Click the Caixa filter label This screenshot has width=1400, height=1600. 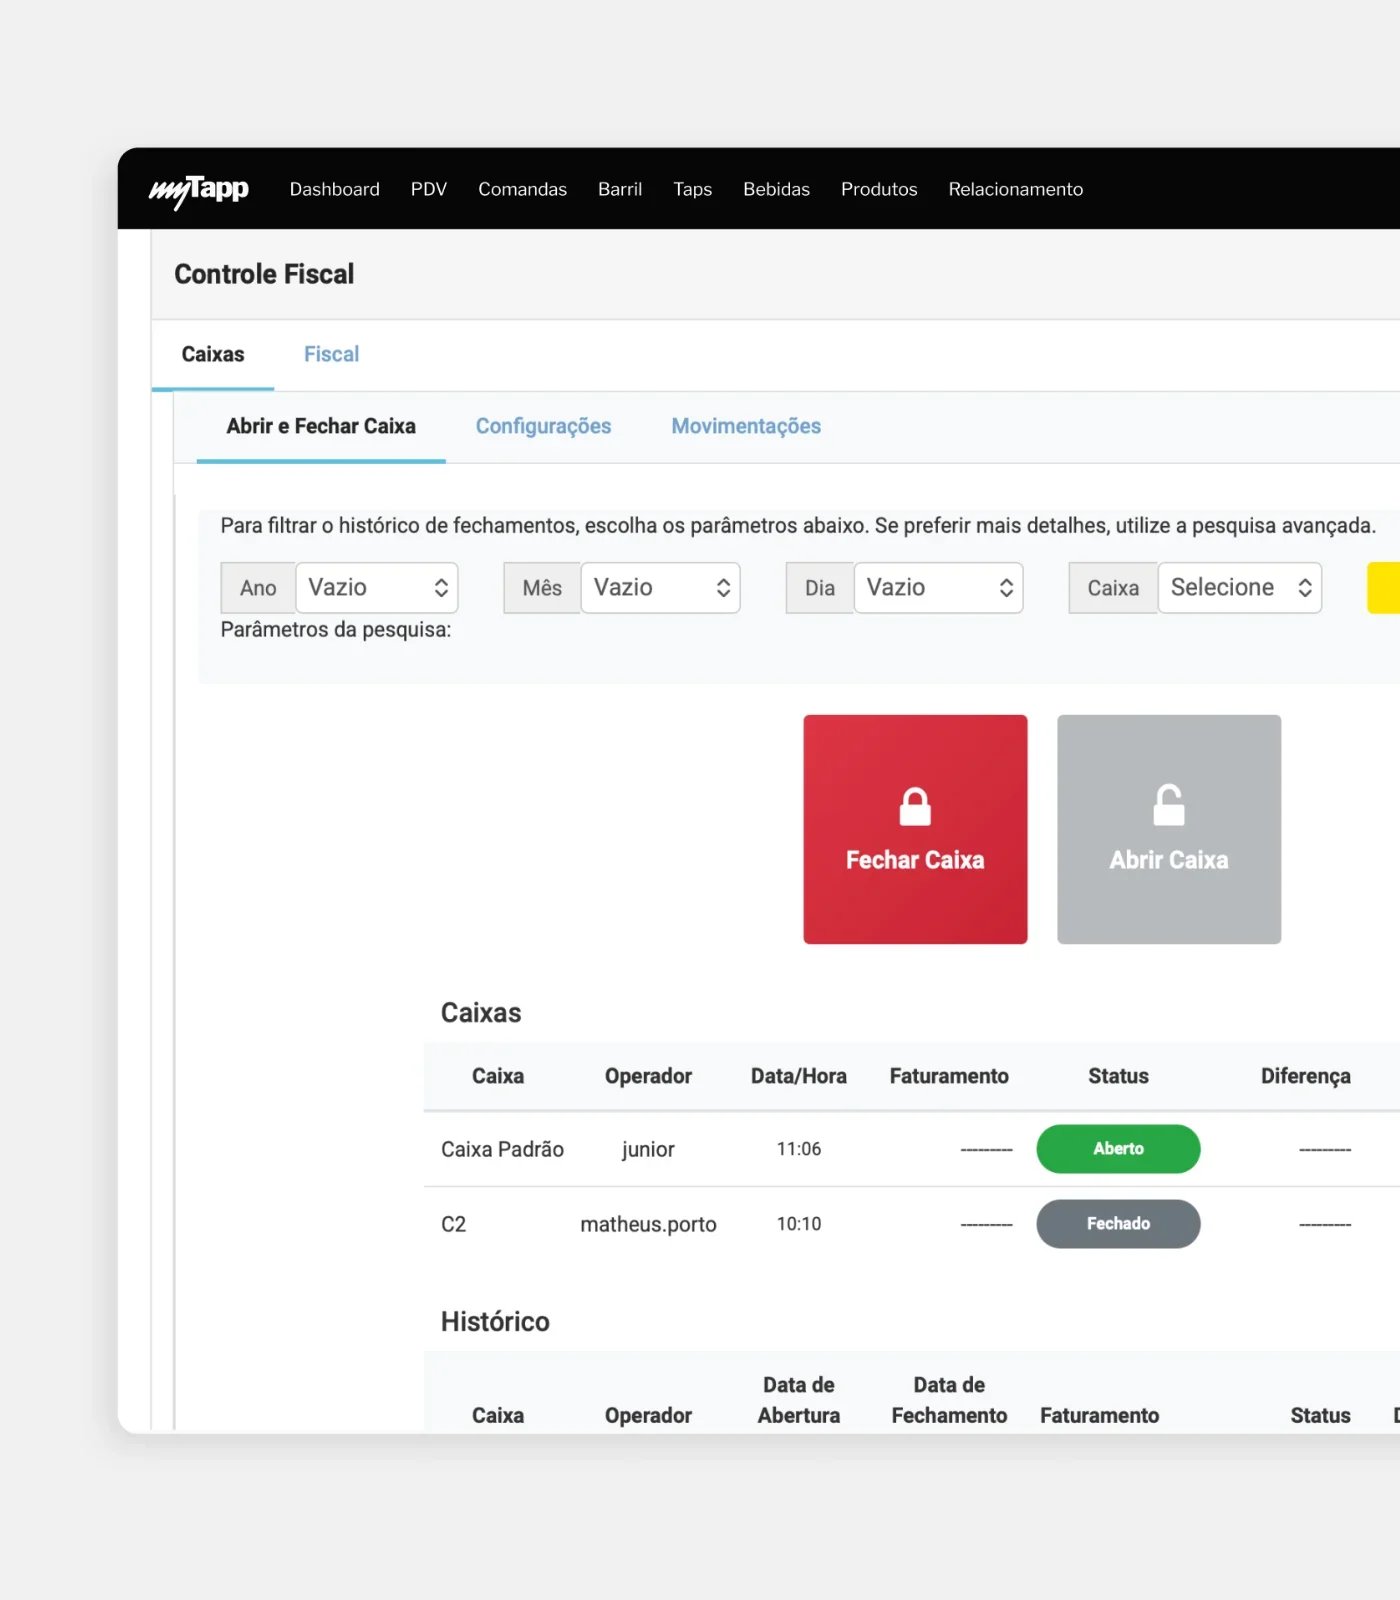click(x=1113, y=588)
